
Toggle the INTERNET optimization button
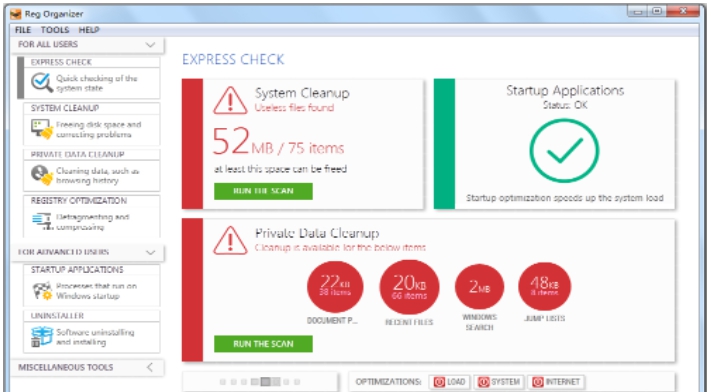click(556, 382)
